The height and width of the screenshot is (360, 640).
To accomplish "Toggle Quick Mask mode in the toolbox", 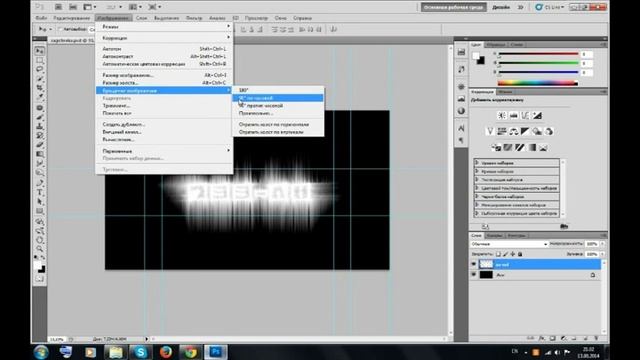I will coord(40,279).
